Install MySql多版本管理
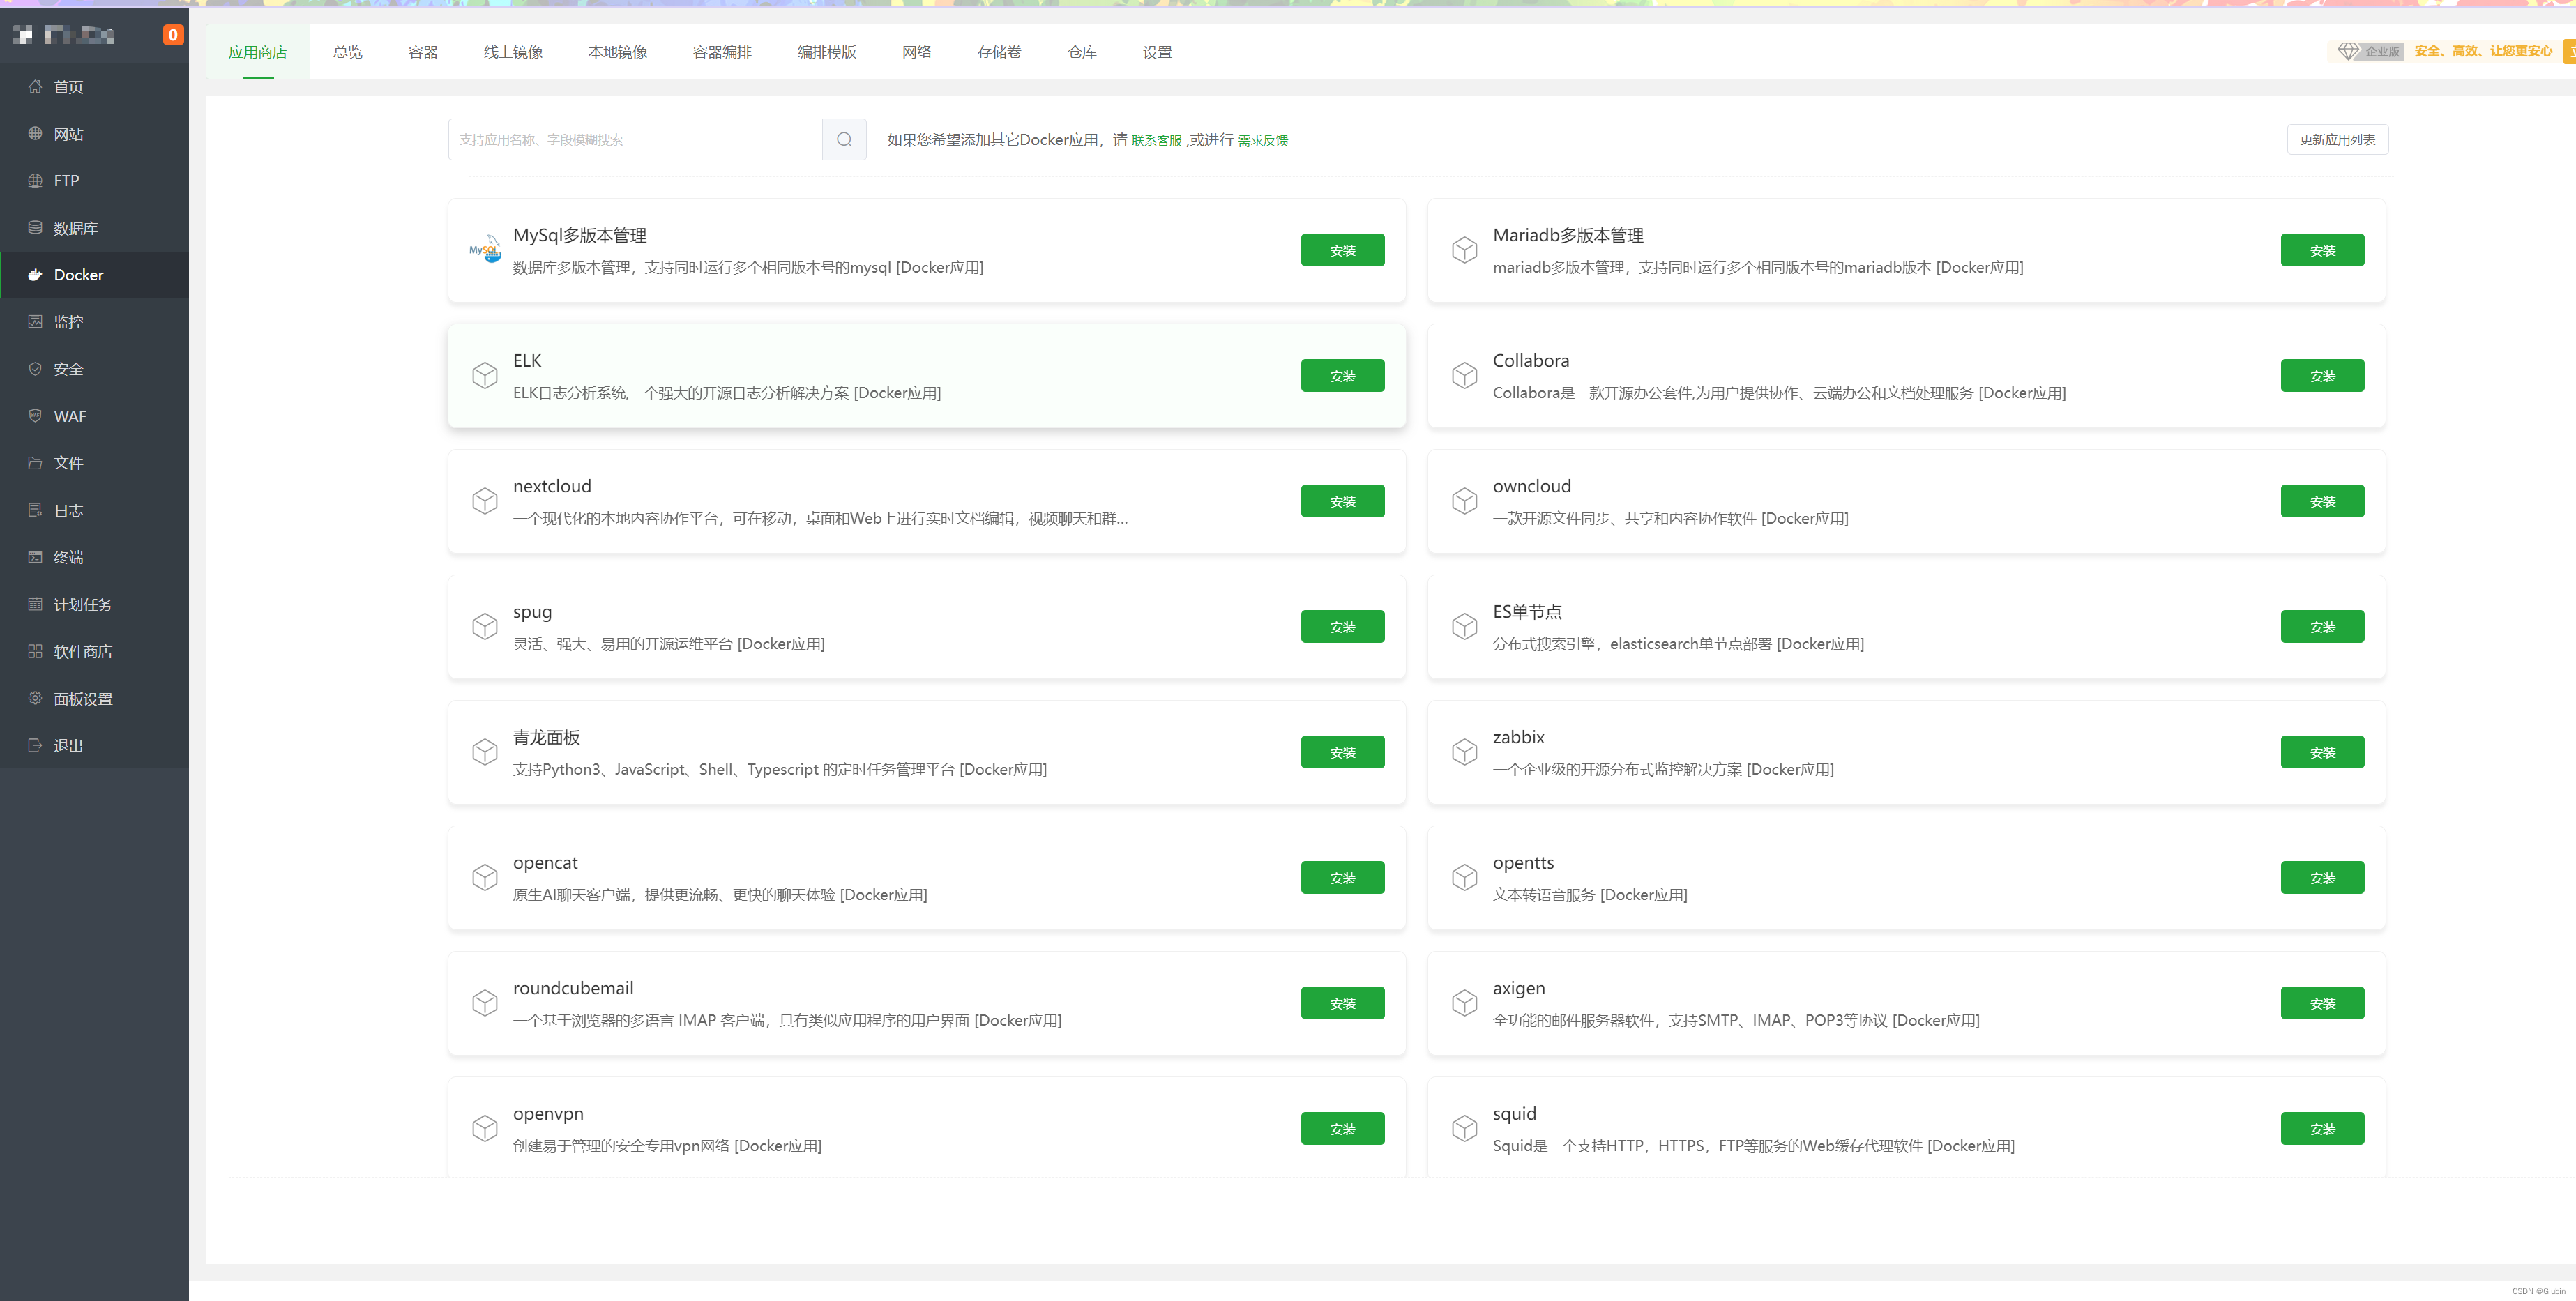2576x1301 pixels. coord(1342,250)
